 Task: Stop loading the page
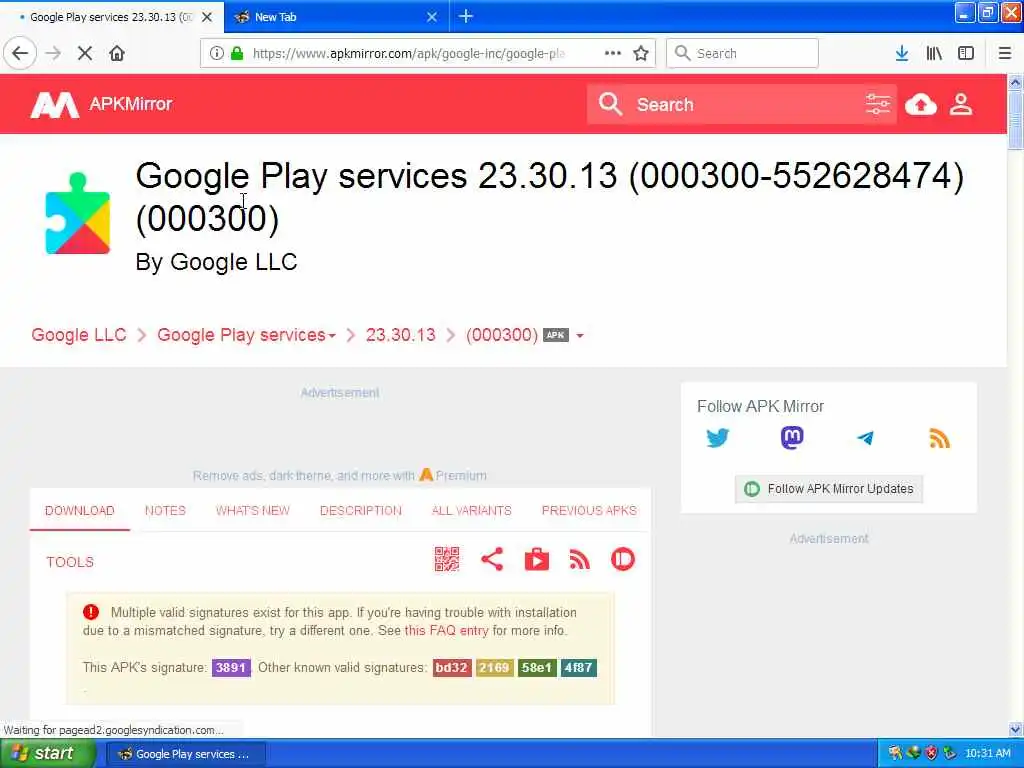point(85,54)
